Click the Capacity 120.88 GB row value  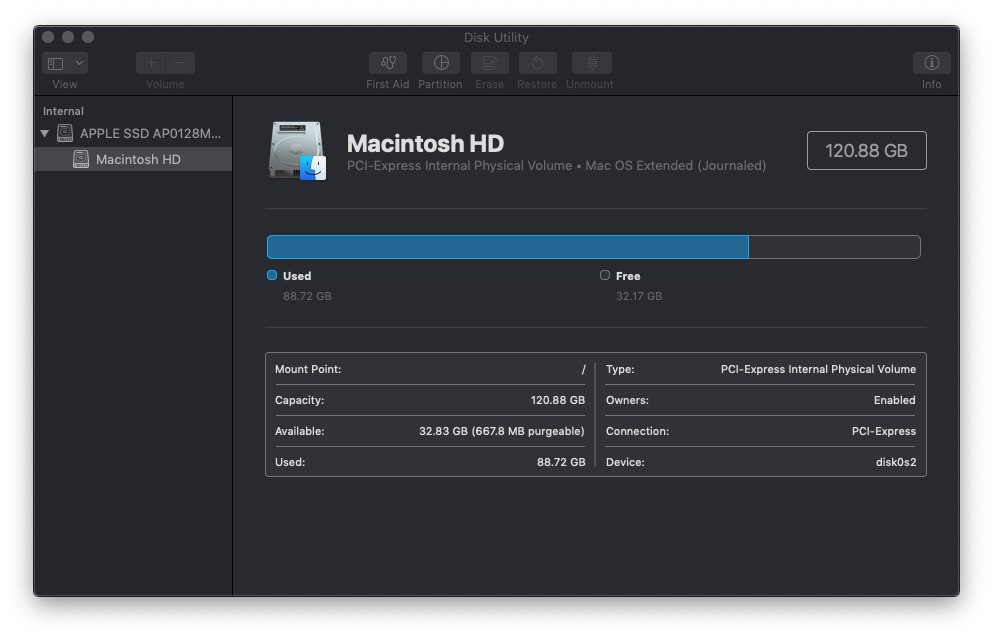(558, 400)
